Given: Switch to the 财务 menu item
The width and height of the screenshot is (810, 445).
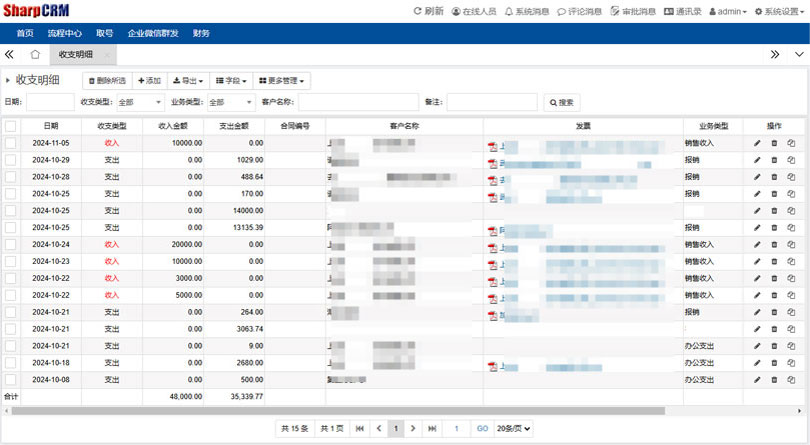Looking at the screenshot, I should pyautogui.click(x=201, y=33).
